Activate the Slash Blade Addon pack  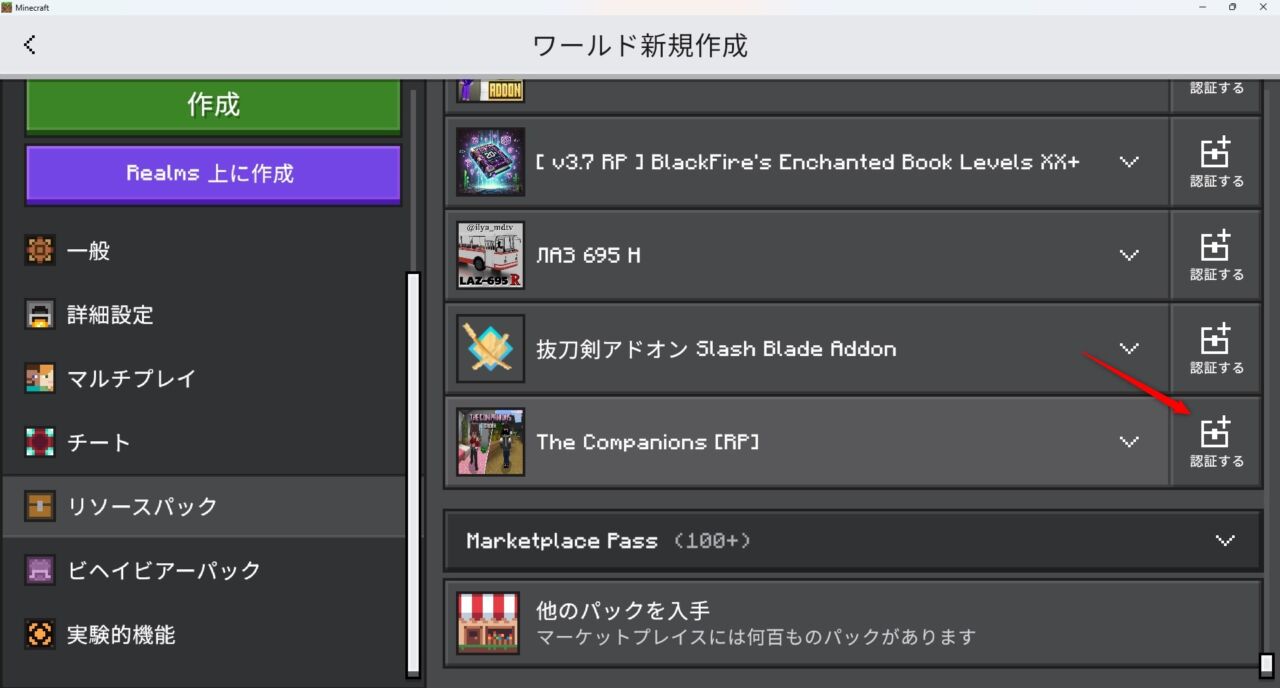pyautogui.click(x=1216, y=348)
